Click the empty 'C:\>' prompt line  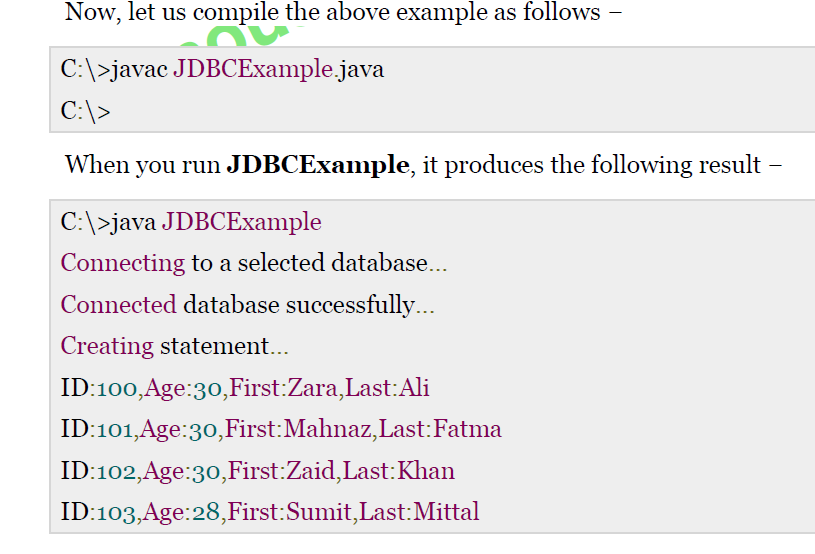coord(86,111)
